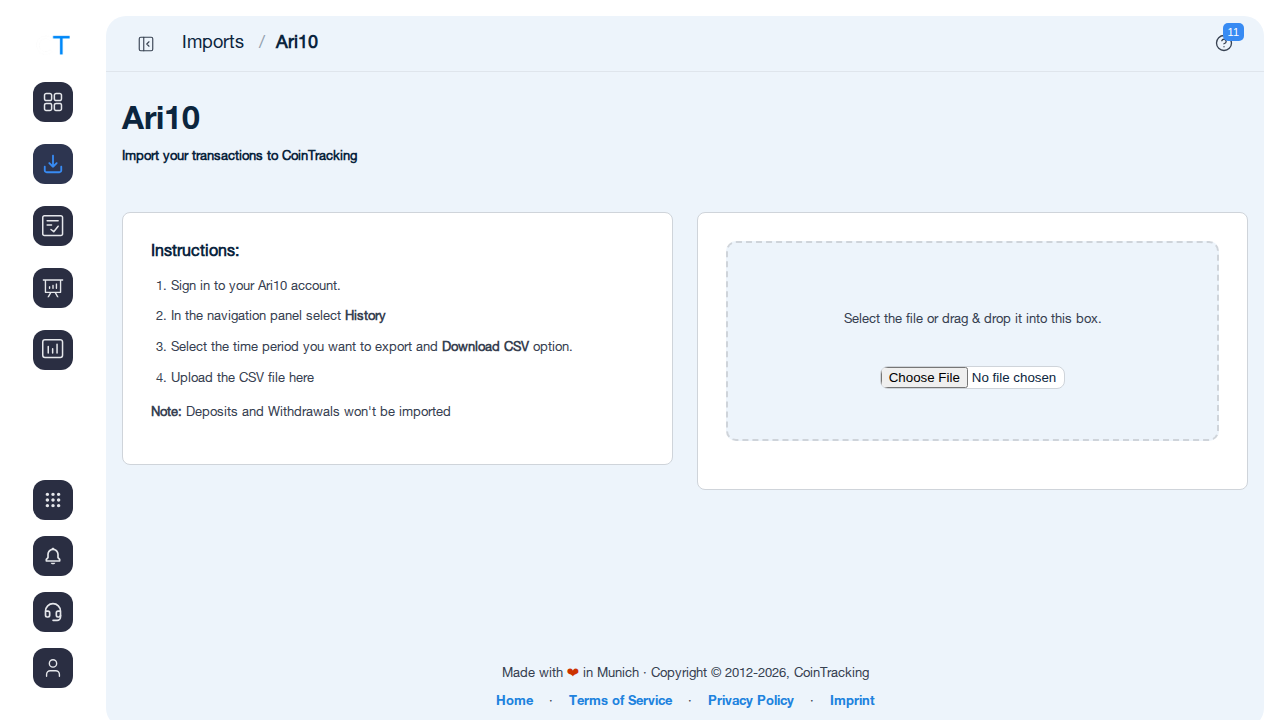Screen dimensions: 1280x720
Task: Open the Privacy Policy link
Action: click(x=751, y=700)
